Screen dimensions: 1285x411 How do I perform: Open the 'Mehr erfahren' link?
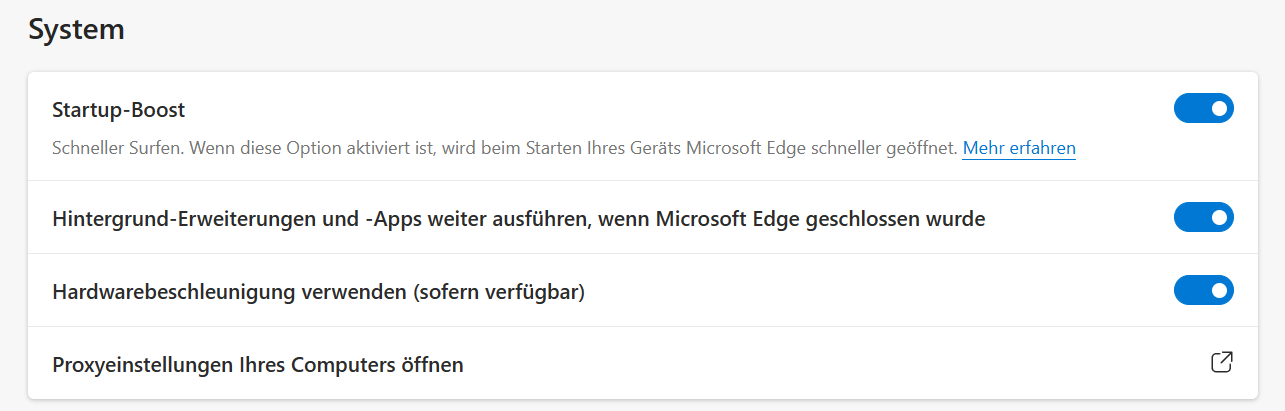pos(1019,148)
